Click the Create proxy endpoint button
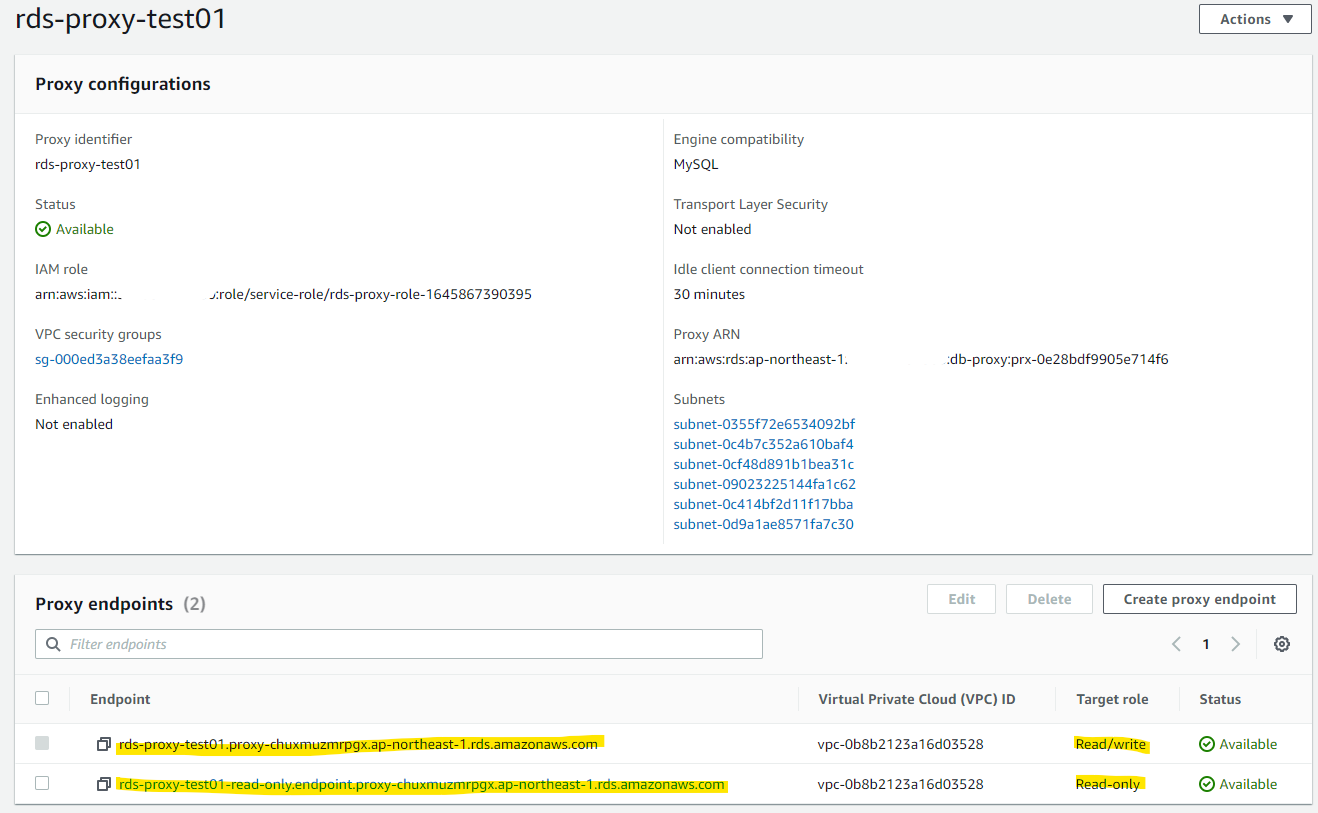The image size is (1318, 813). pos(1199,598)
